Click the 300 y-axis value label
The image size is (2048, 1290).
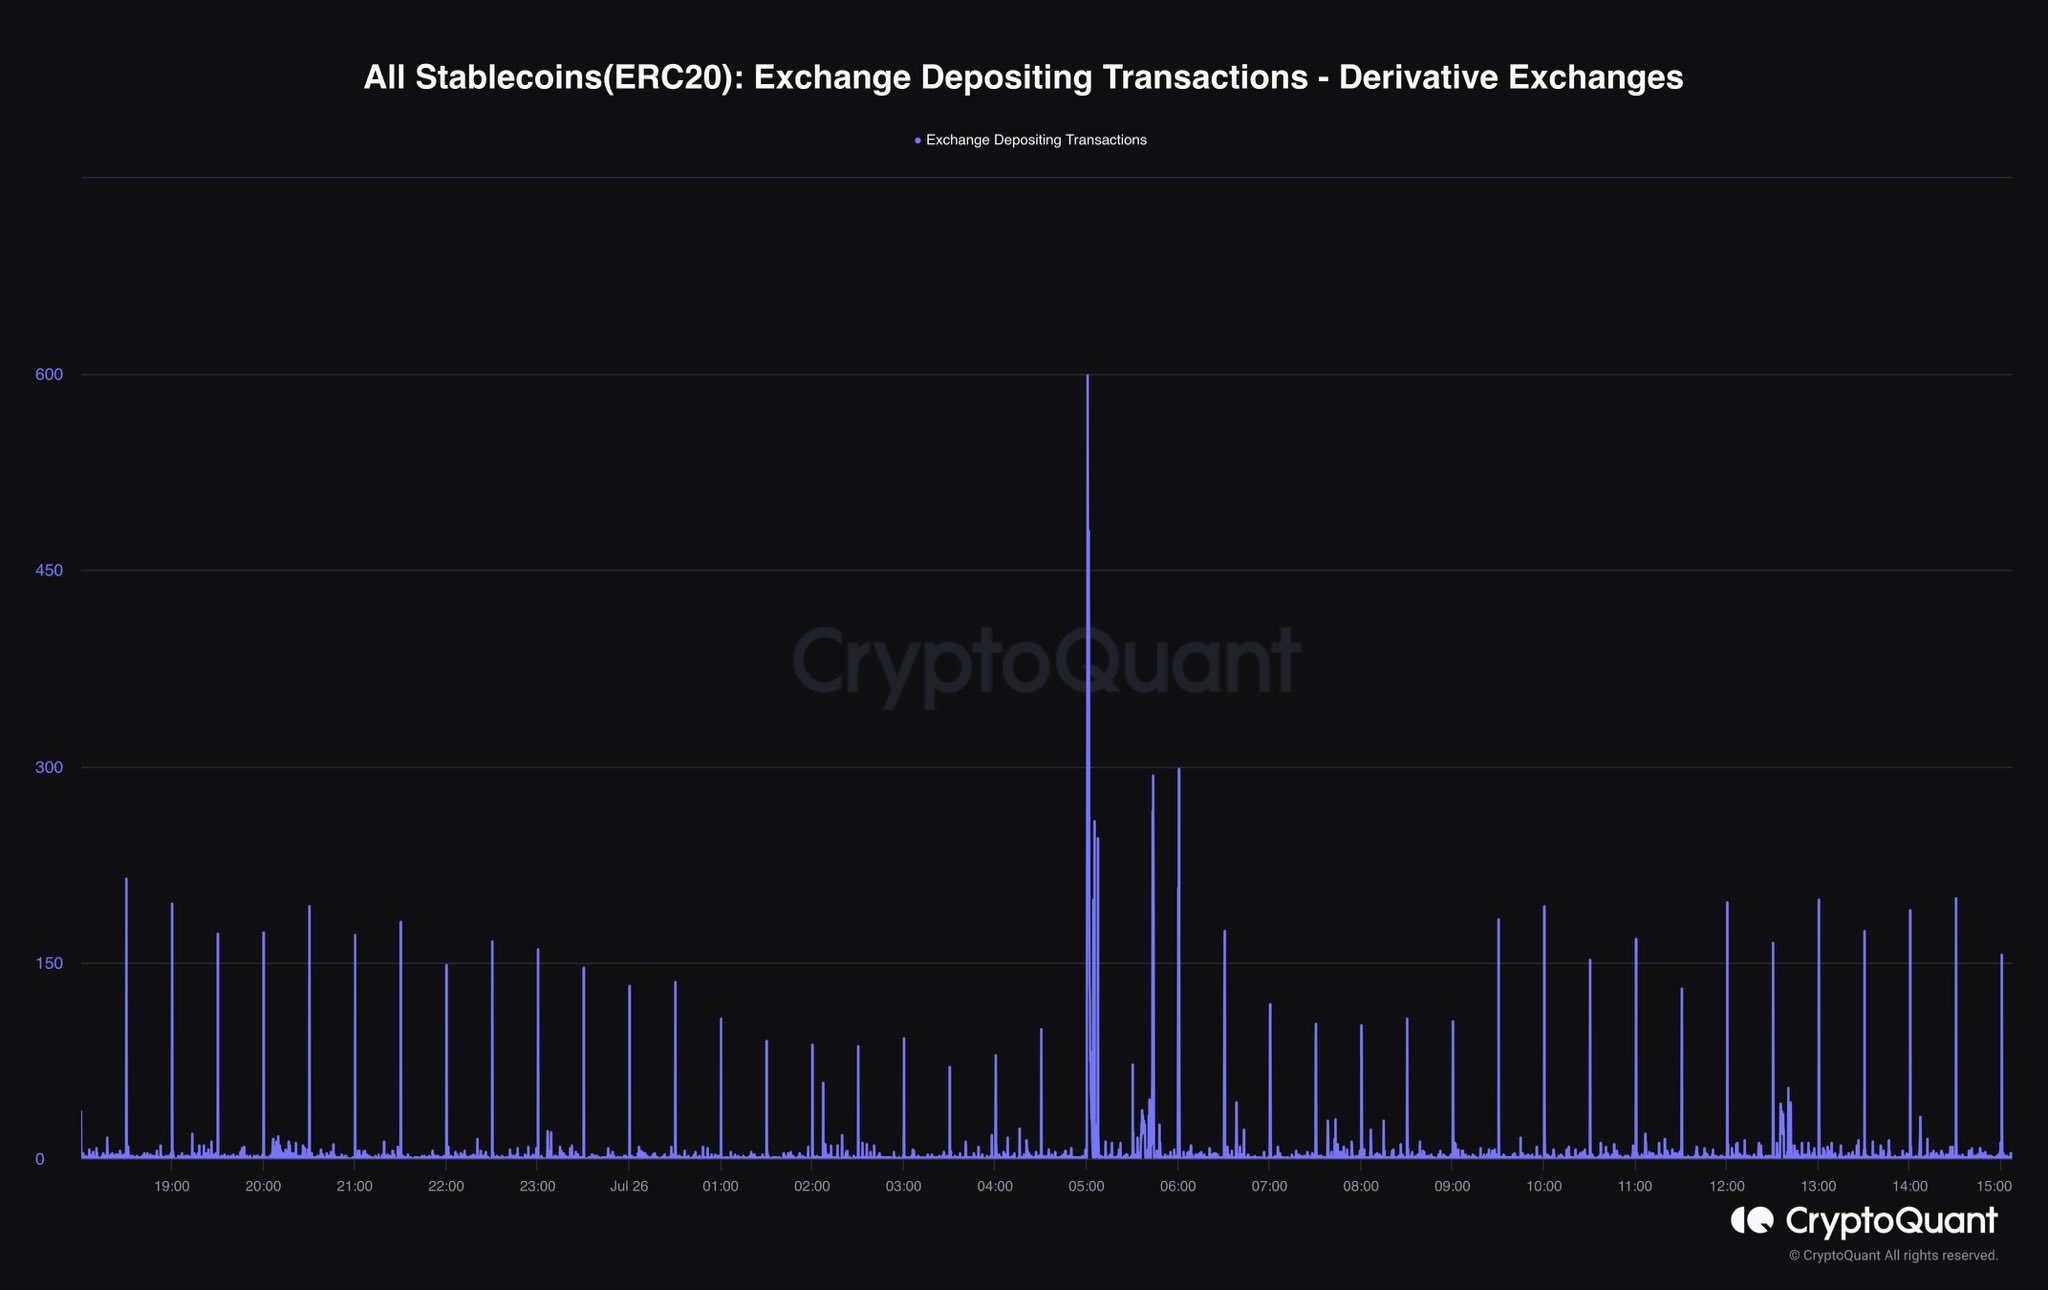click(49, 767)
